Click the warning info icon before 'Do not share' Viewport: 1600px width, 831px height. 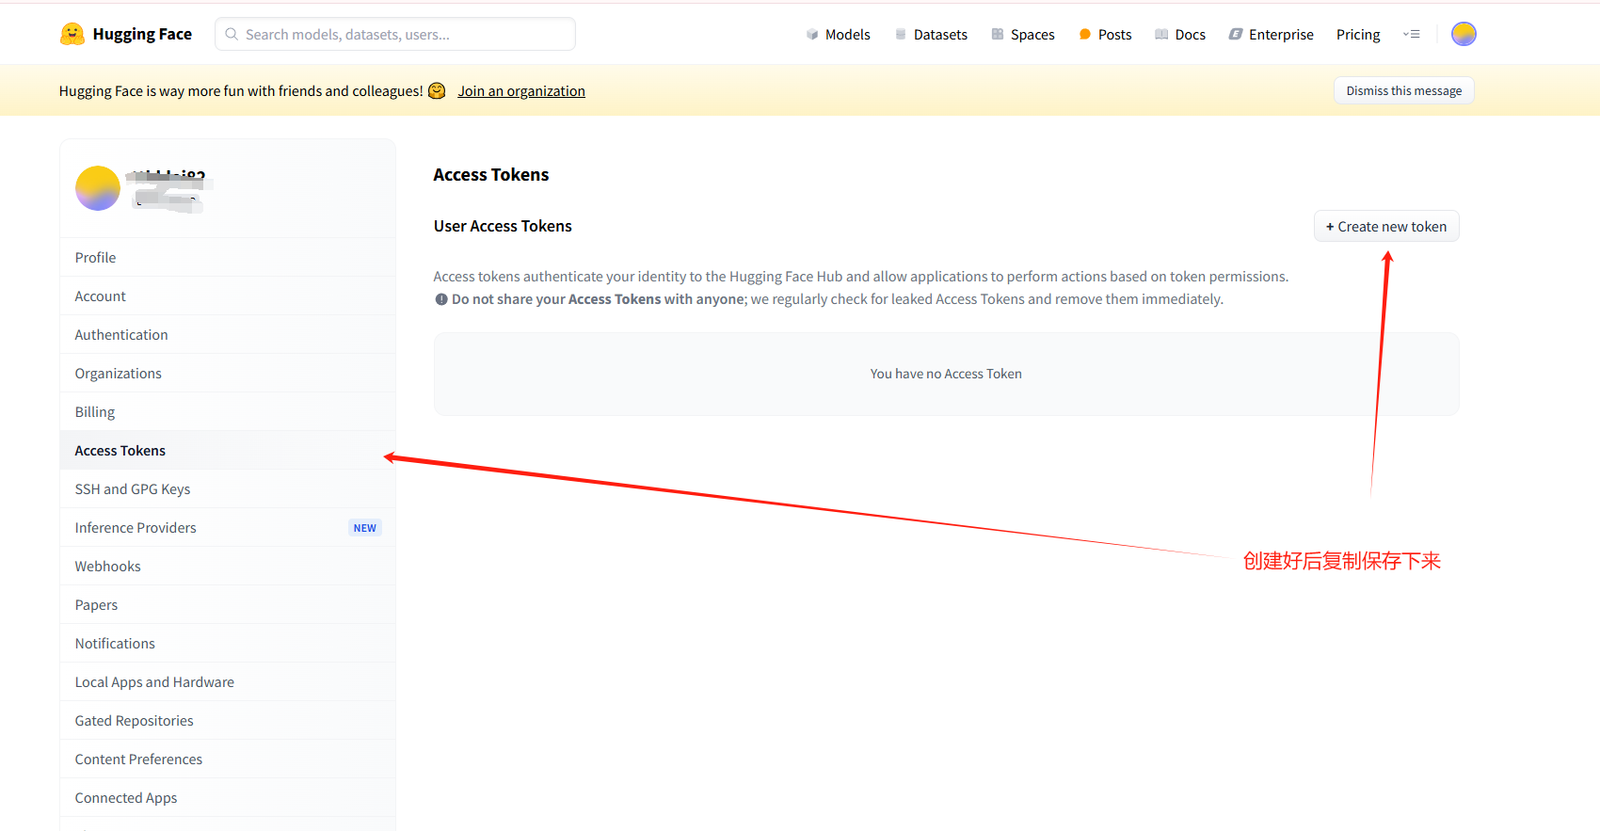click(x=441, y=299)
